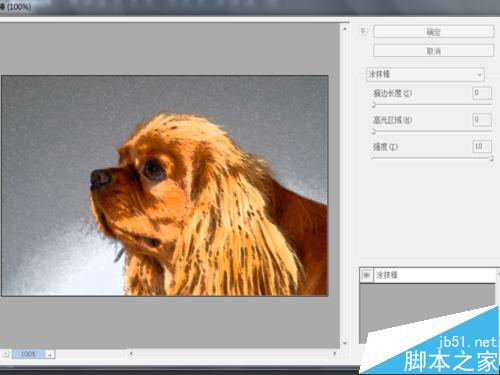Screen dimensions: 500x375
Task: Click the 描边长度 value input field
Action: [x=482, y=93]
